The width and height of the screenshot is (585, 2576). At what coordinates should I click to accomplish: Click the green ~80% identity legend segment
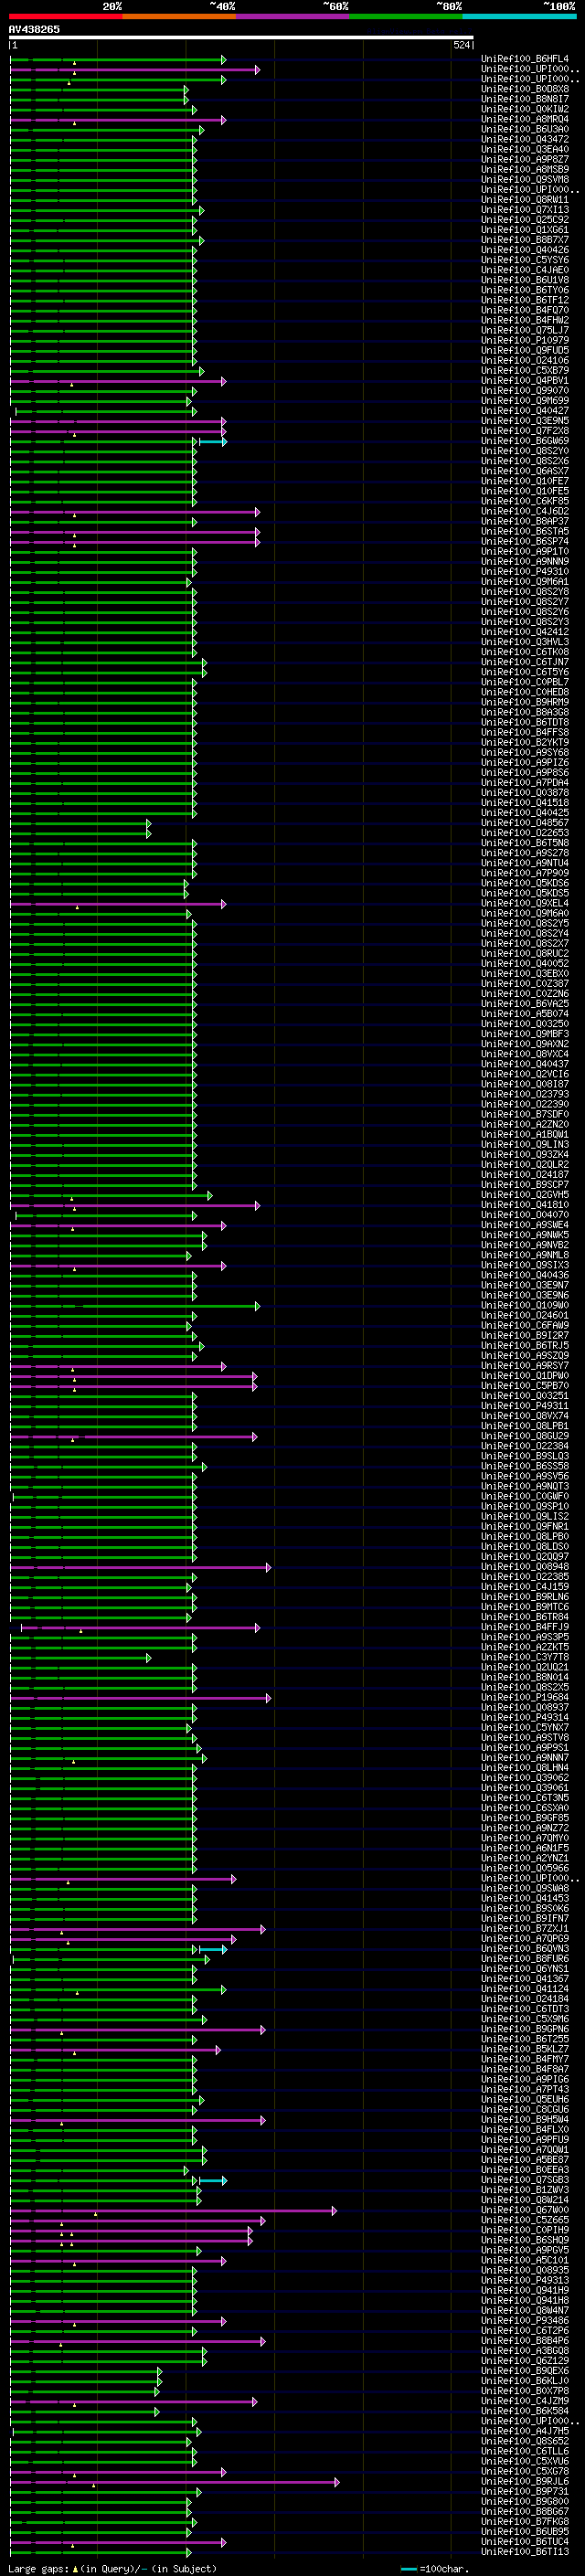point(406,16)
